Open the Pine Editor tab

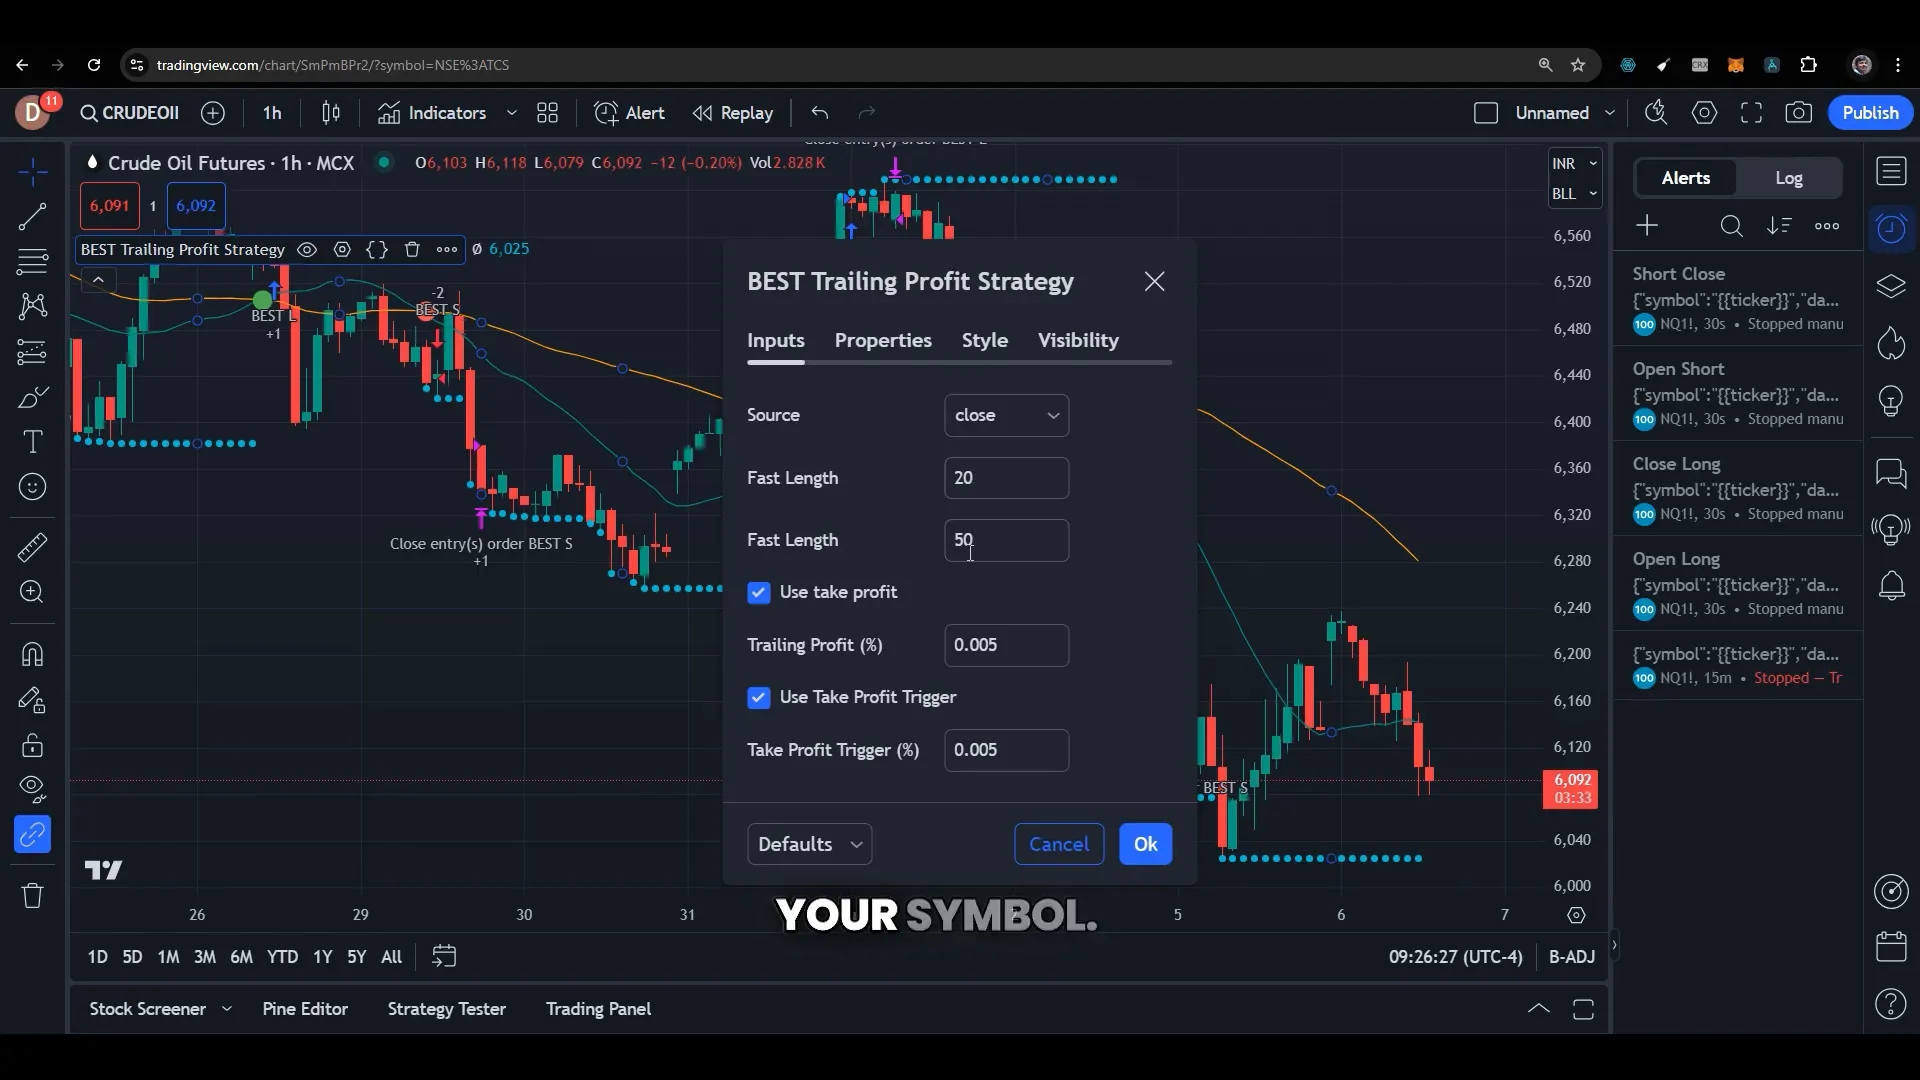click(x=305, y=1009)
